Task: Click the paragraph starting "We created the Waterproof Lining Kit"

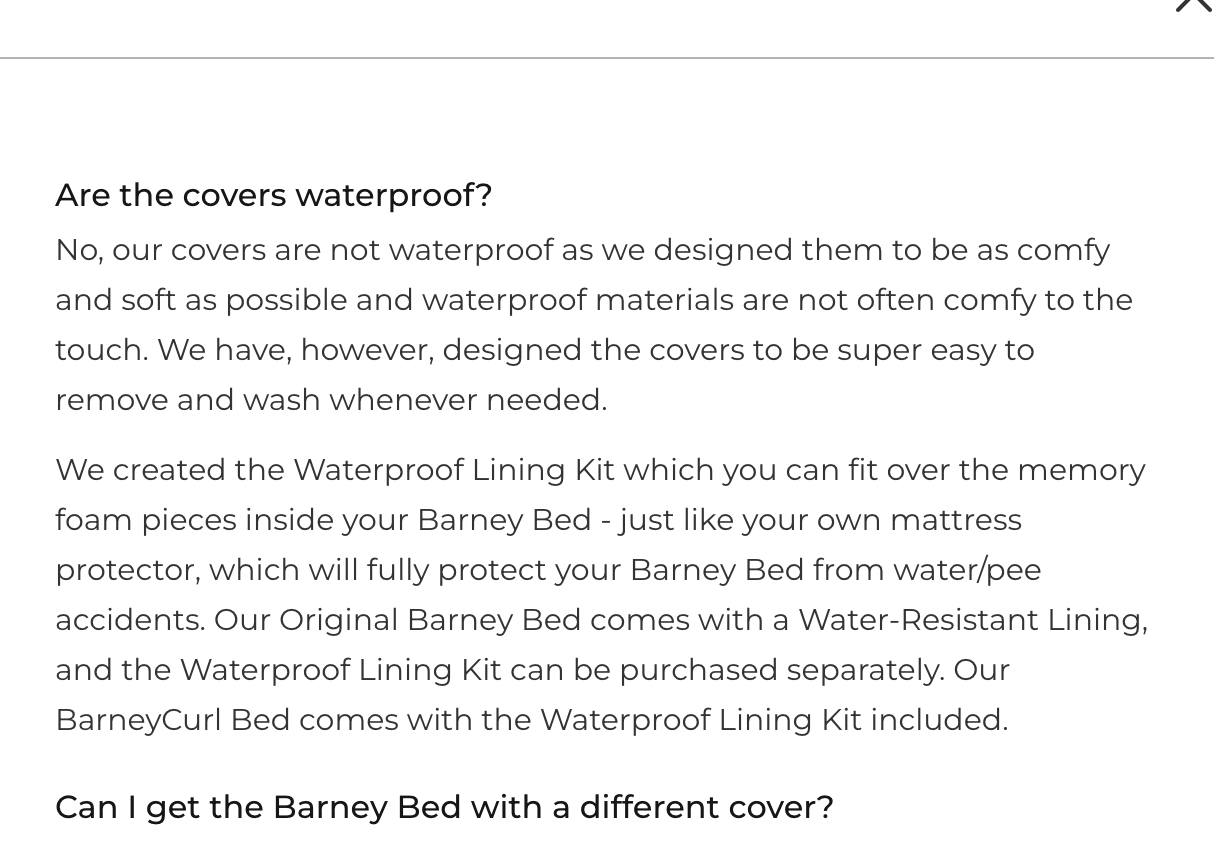Action: pyautogui.click(x=600, y=594)
